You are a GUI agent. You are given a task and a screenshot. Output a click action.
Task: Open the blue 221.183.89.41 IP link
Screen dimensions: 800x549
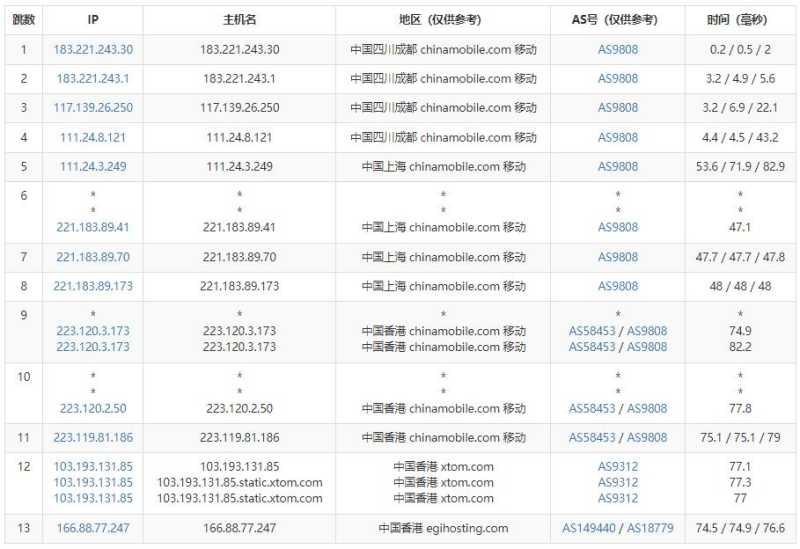[93, 227]
